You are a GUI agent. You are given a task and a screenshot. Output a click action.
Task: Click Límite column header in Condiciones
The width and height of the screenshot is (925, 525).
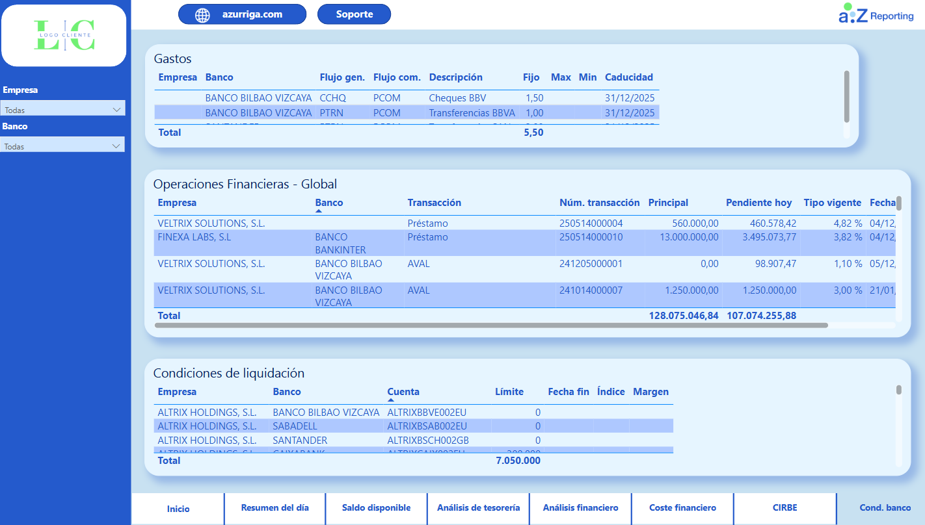coord(509,392)
